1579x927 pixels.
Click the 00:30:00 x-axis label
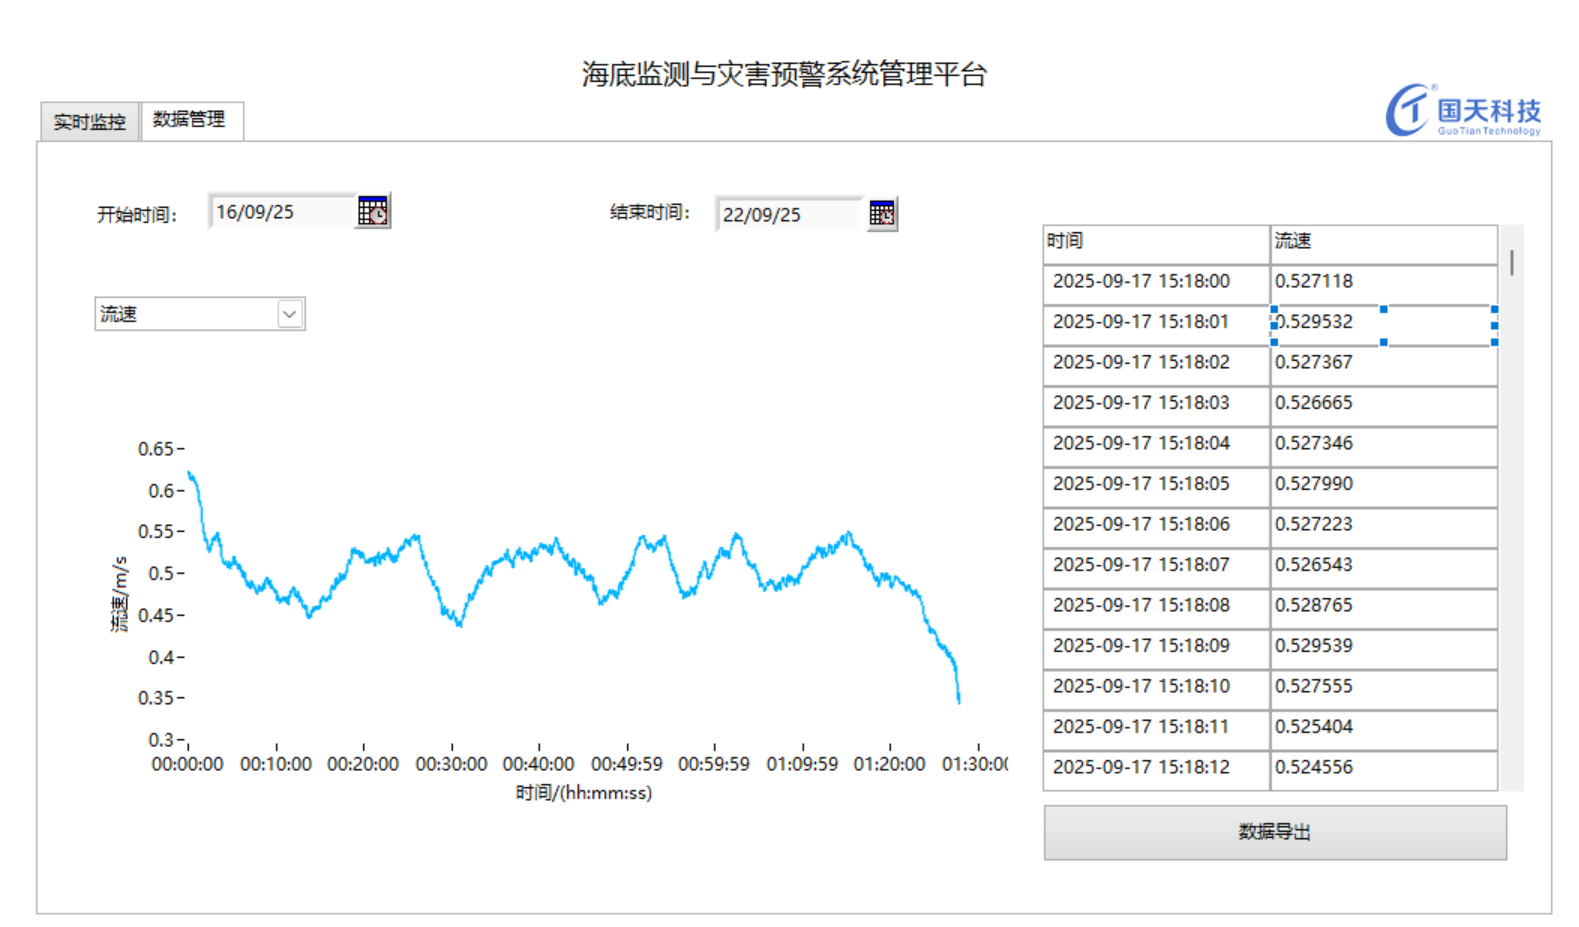(451, 764)
